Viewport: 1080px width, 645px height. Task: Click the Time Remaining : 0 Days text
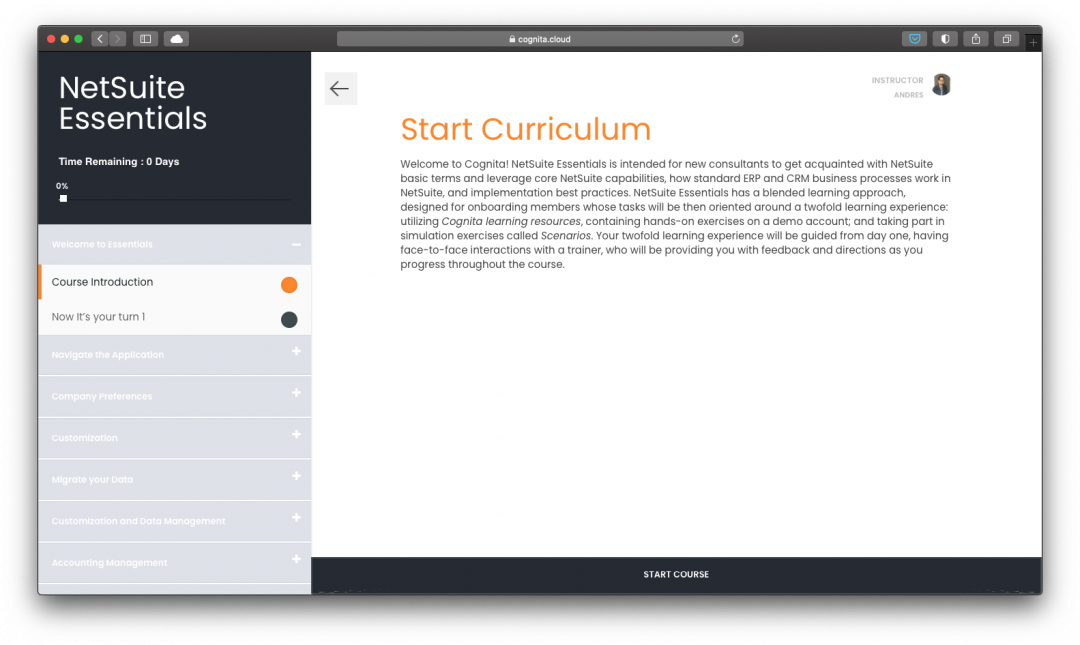point(118,161)
